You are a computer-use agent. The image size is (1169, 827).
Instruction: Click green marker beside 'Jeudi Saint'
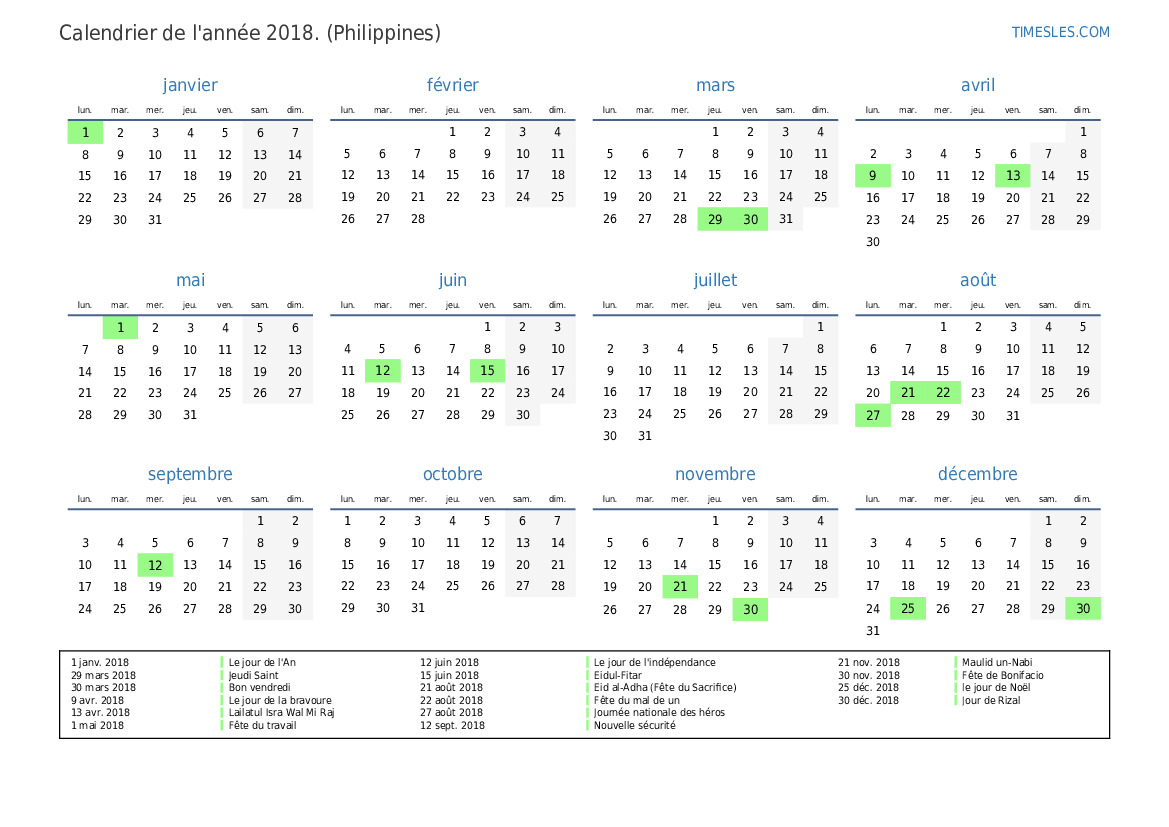[222, 676]
